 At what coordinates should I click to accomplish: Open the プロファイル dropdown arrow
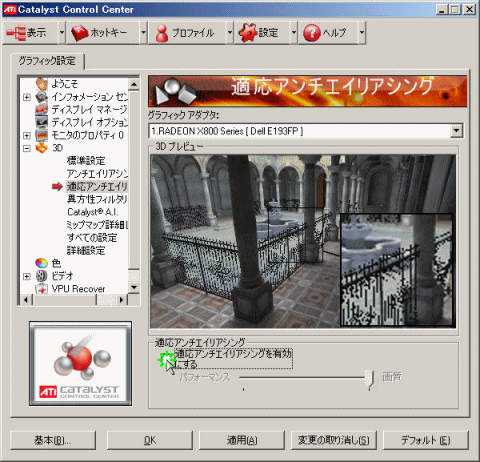tap(230, 33)
